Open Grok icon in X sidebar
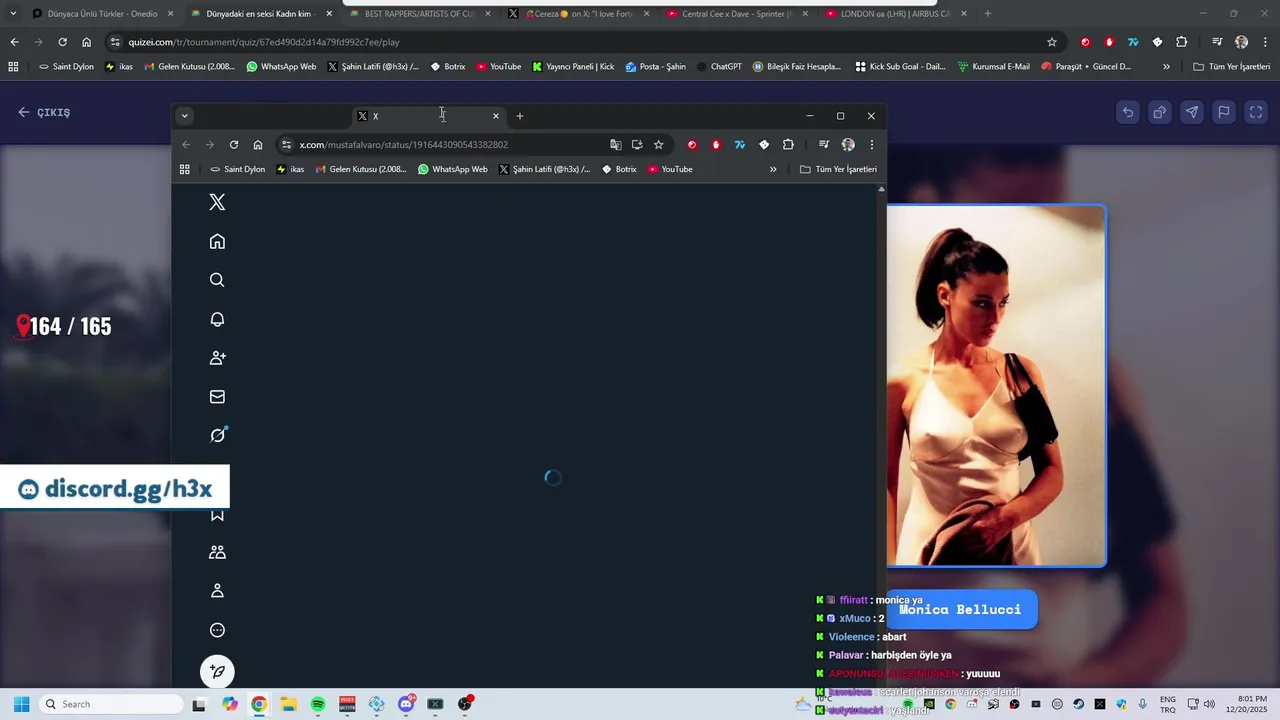The image size is (1280, 720). 217,435
